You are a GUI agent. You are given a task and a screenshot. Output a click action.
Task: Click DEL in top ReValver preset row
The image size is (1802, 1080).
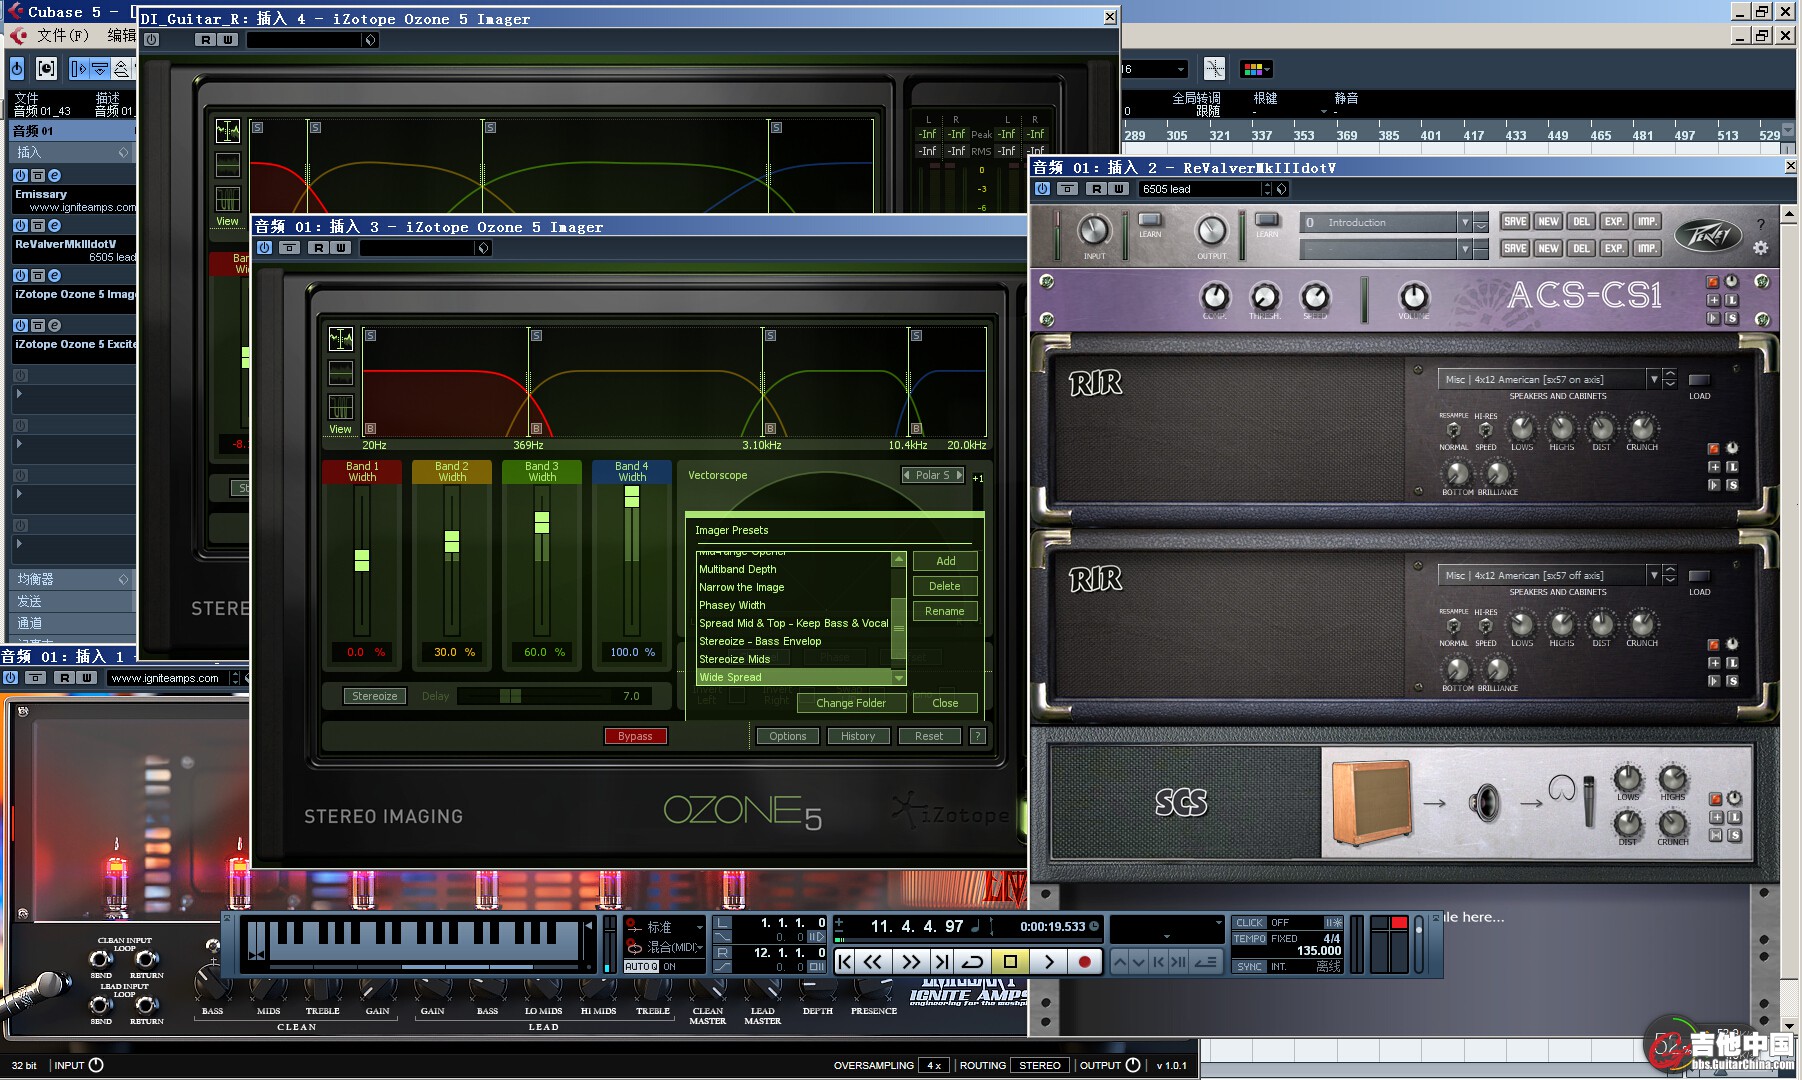pyautogui.click(x=1581, y=222)
